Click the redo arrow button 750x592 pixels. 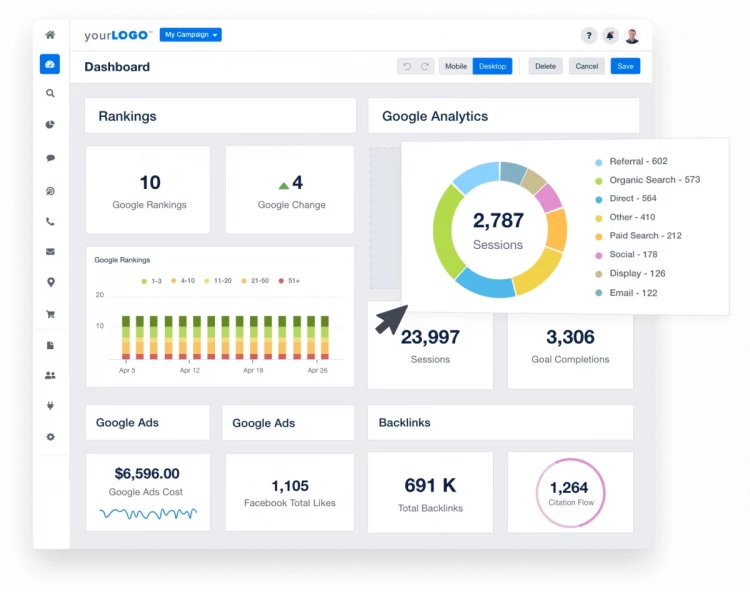(x=425, y=66)
